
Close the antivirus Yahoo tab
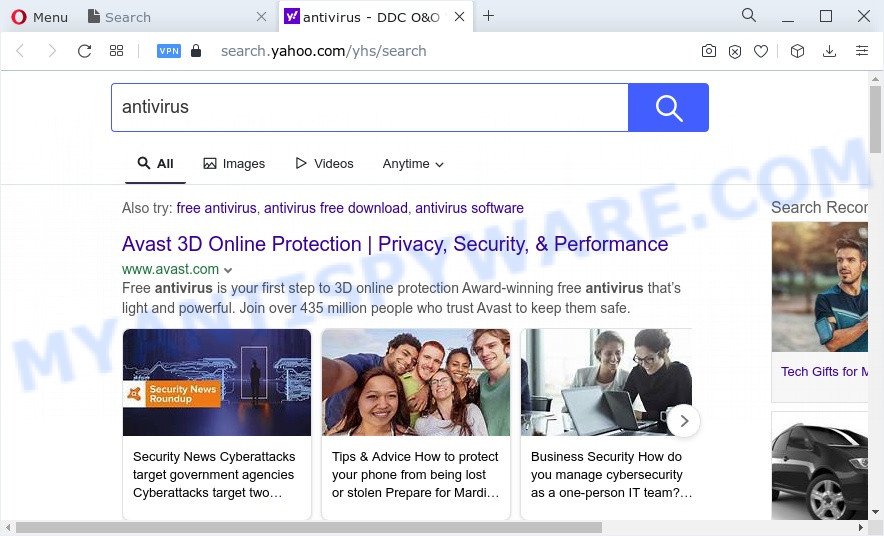coord(459,17)
